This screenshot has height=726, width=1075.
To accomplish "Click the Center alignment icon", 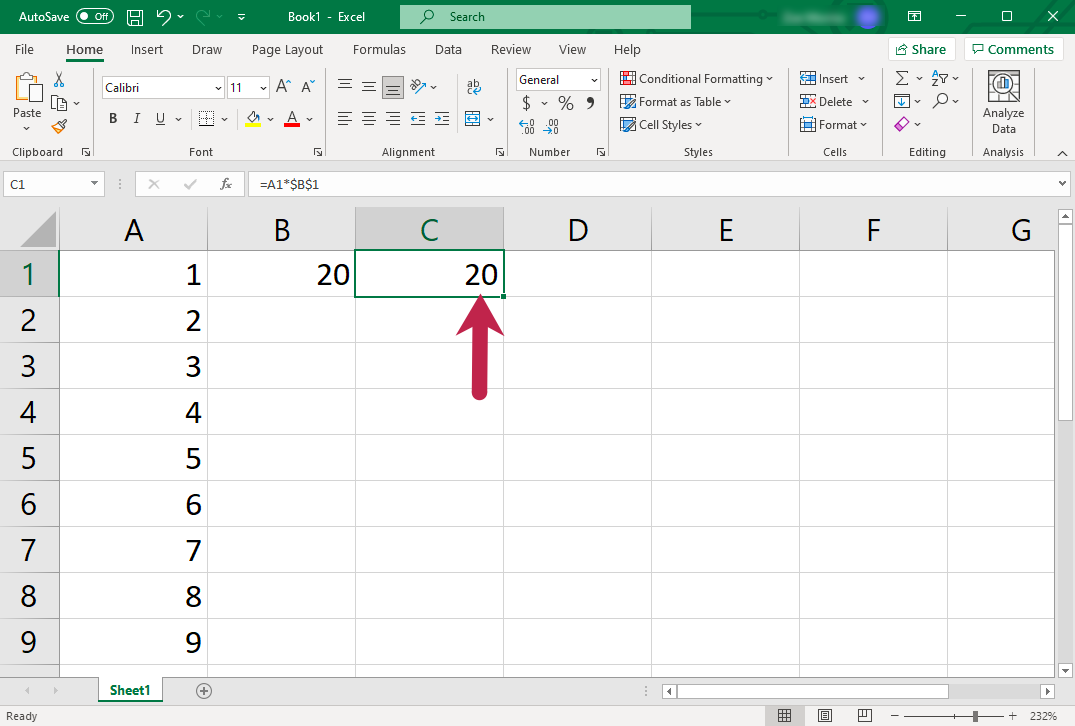I will pyautogui.click(x=369, y=119).
